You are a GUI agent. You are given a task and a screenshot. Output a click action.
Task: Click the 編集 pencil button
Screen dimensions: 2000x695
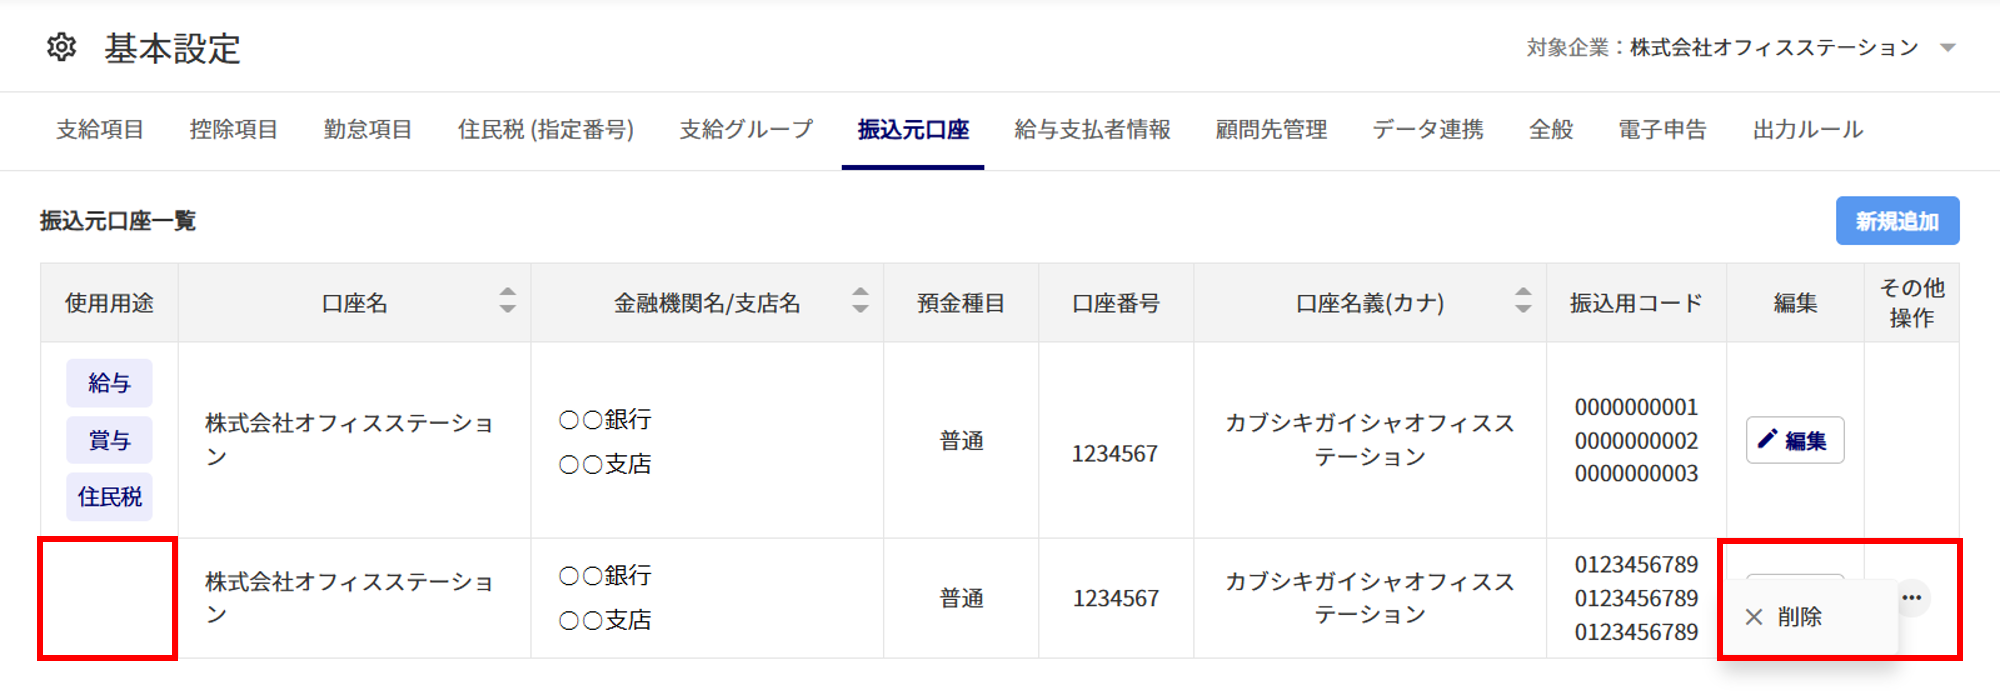point(1795,440)
